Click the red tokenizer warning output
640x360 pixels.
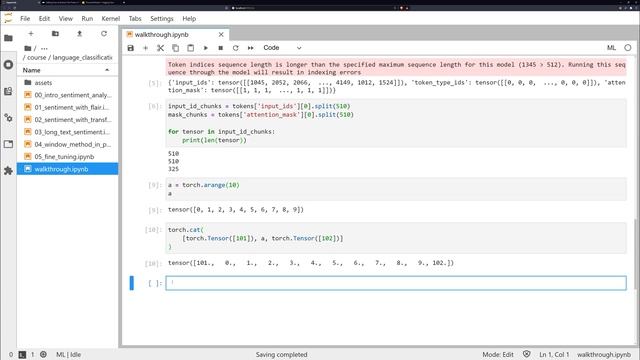click(396, 68)
